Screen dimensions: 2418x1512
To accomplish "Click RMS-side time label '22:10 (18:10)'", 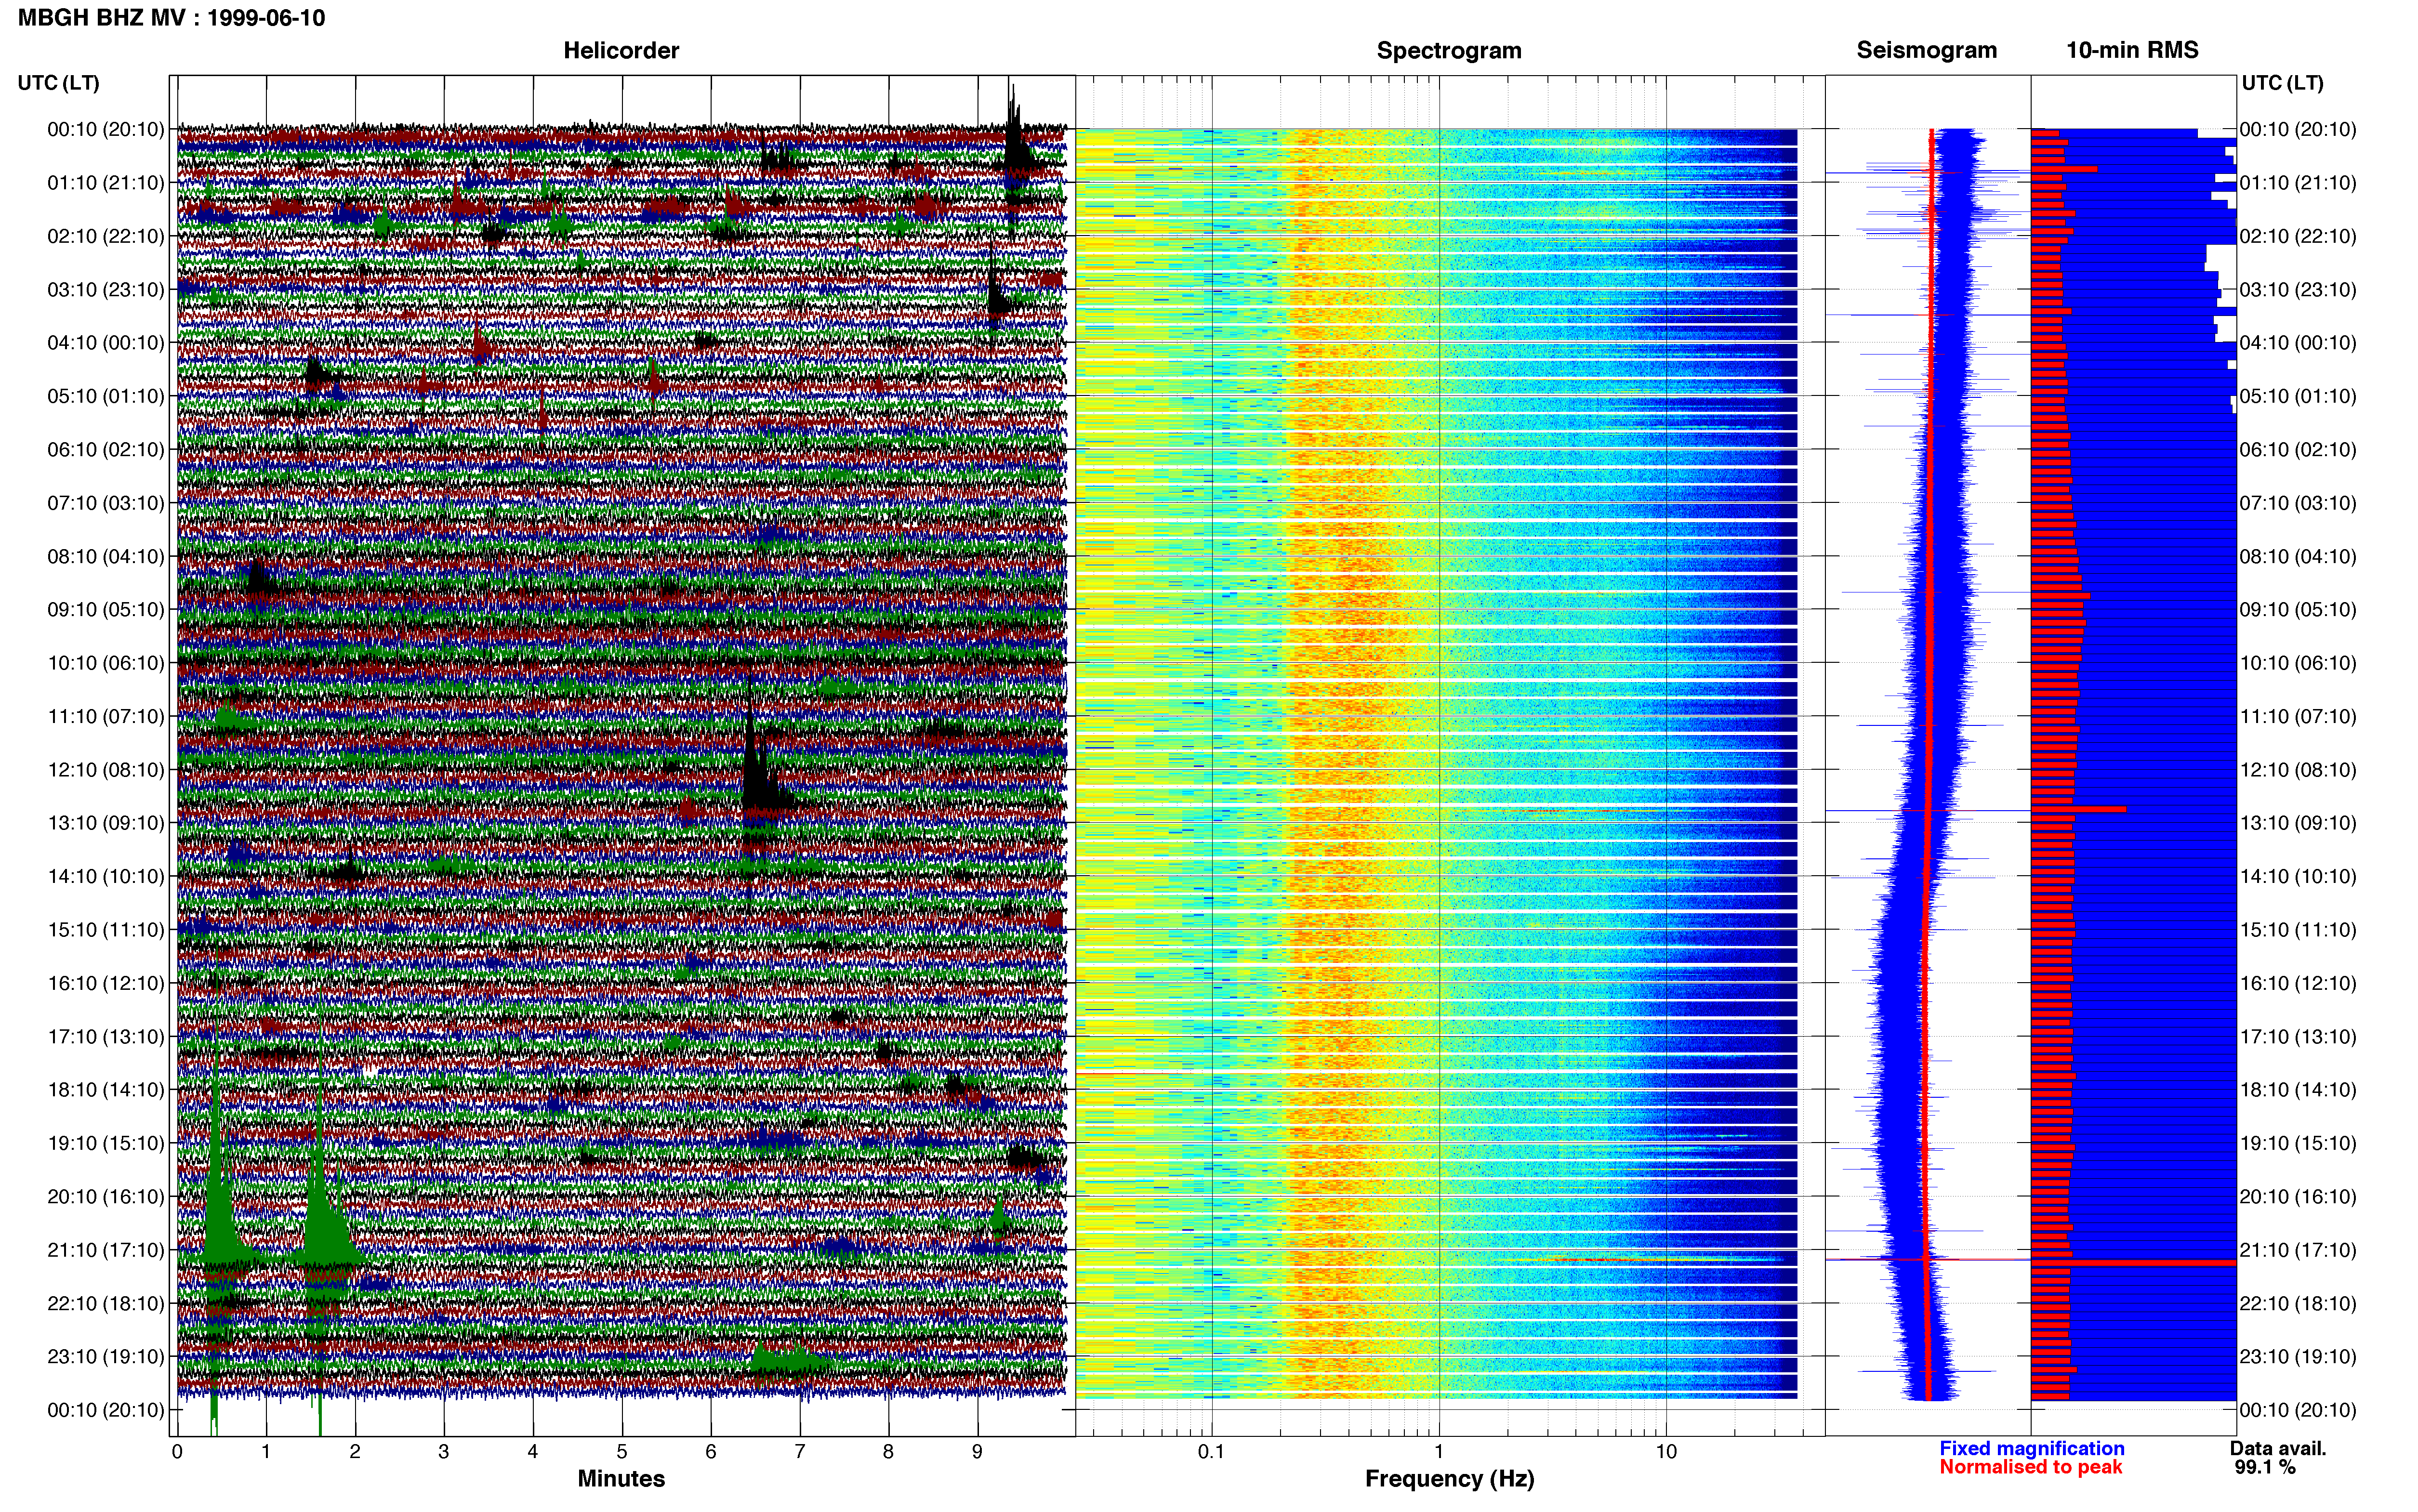I will pos(2298,1304).
